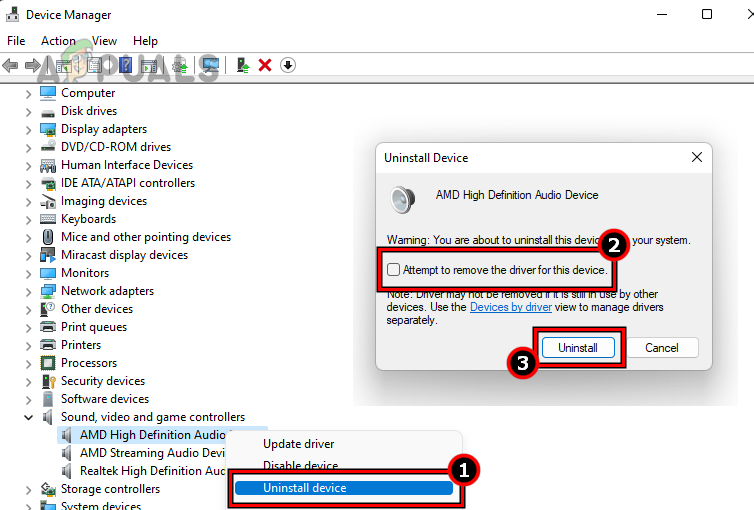Image resolution: width=754 pixels, height=510 pixels.
Task: Expand the Computer node
Action: coord(28,94)
